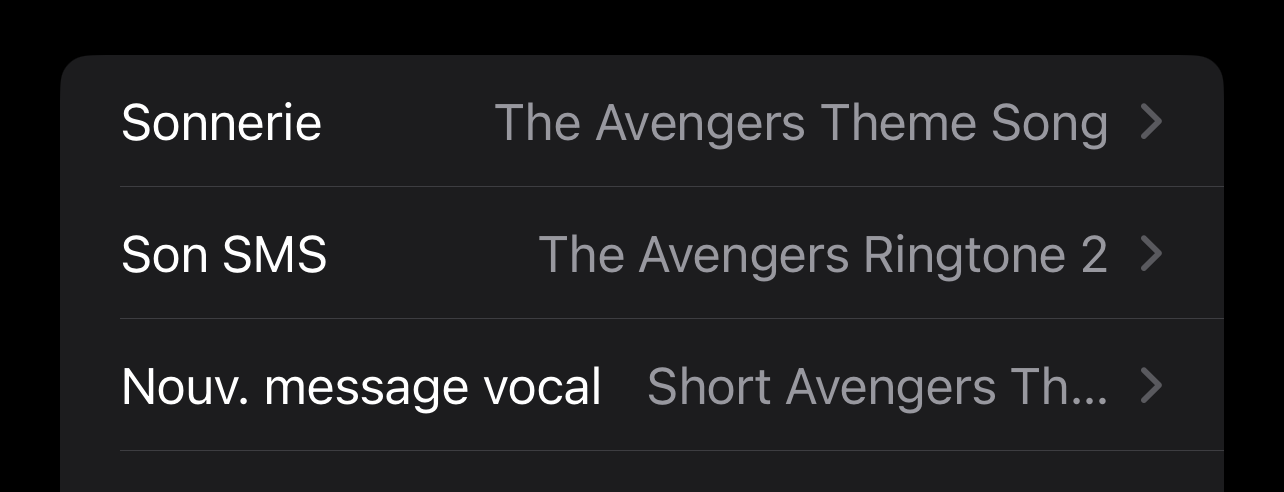Change the text tone from The Avengers Ringtone 2

[x=822, y=254]
